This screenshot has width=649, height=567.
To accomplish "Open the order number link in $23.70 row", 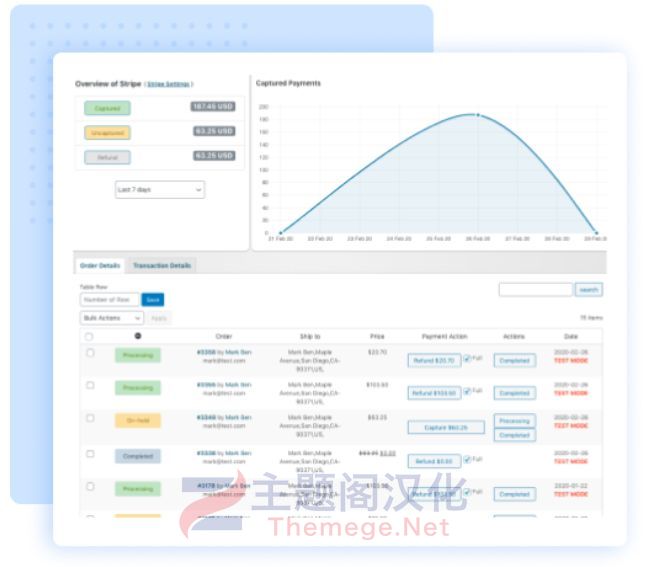I will click(x=206, y=352).
